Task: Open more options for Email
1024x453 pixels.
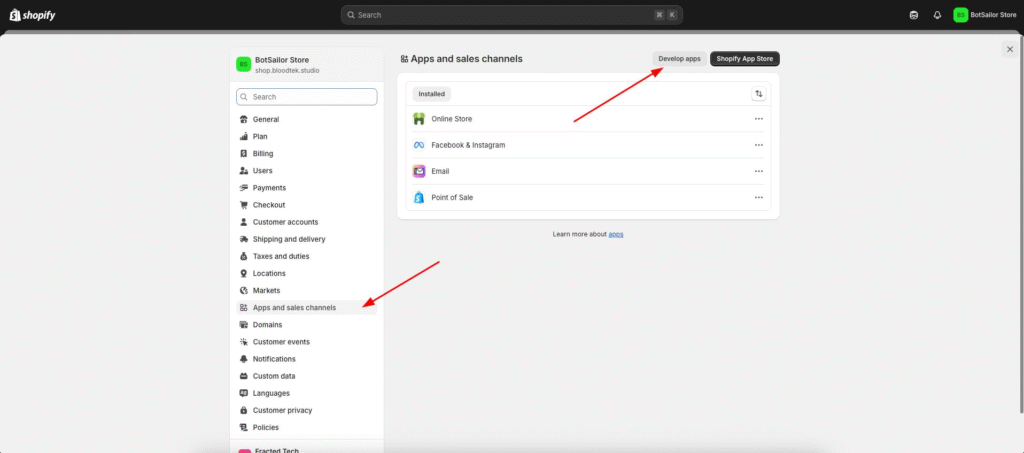Action: 758,171
